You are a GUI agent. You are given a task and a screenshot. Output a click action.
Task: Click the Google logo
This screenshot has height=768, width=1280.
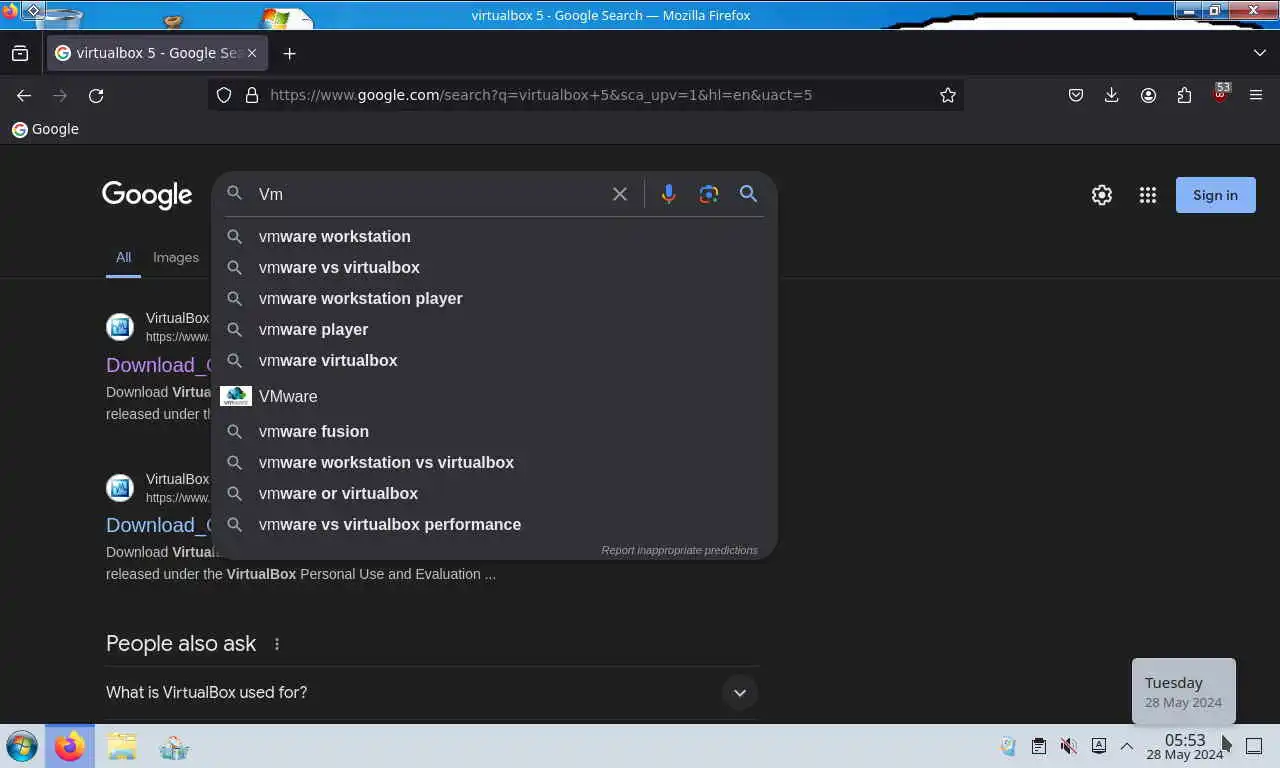[x=147, y=195]
